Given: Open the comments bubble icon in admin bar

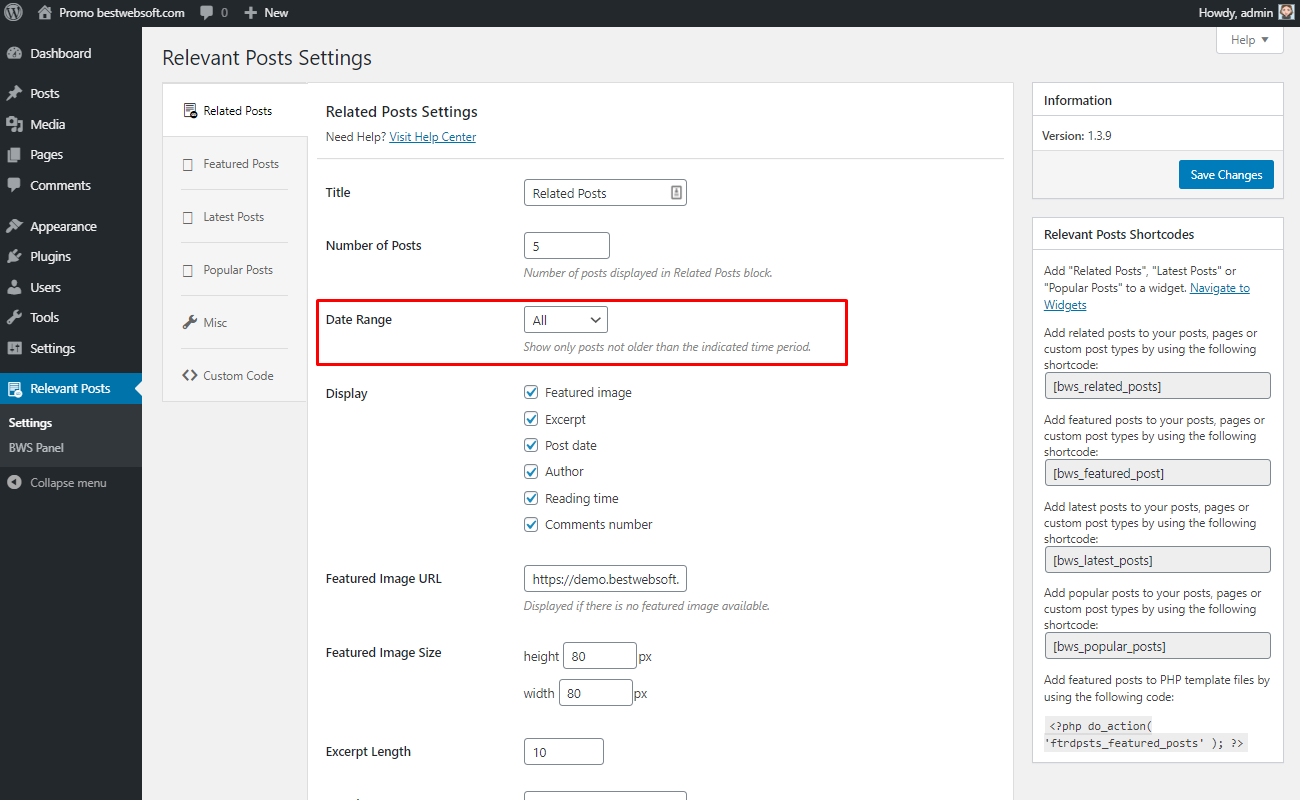Looking at the screenshot, I should tap(206, 13).
